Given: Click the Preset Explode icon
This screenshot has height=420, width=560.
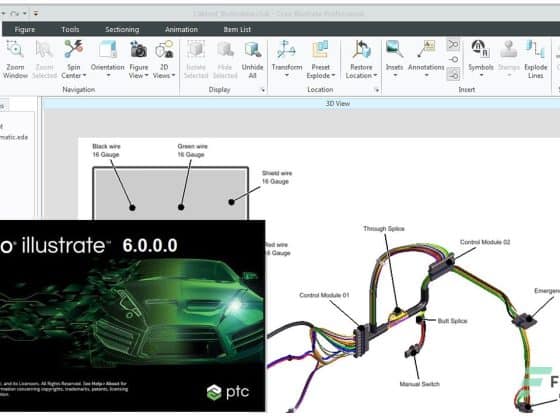Looking at the screenshot, I should point(320,49).
